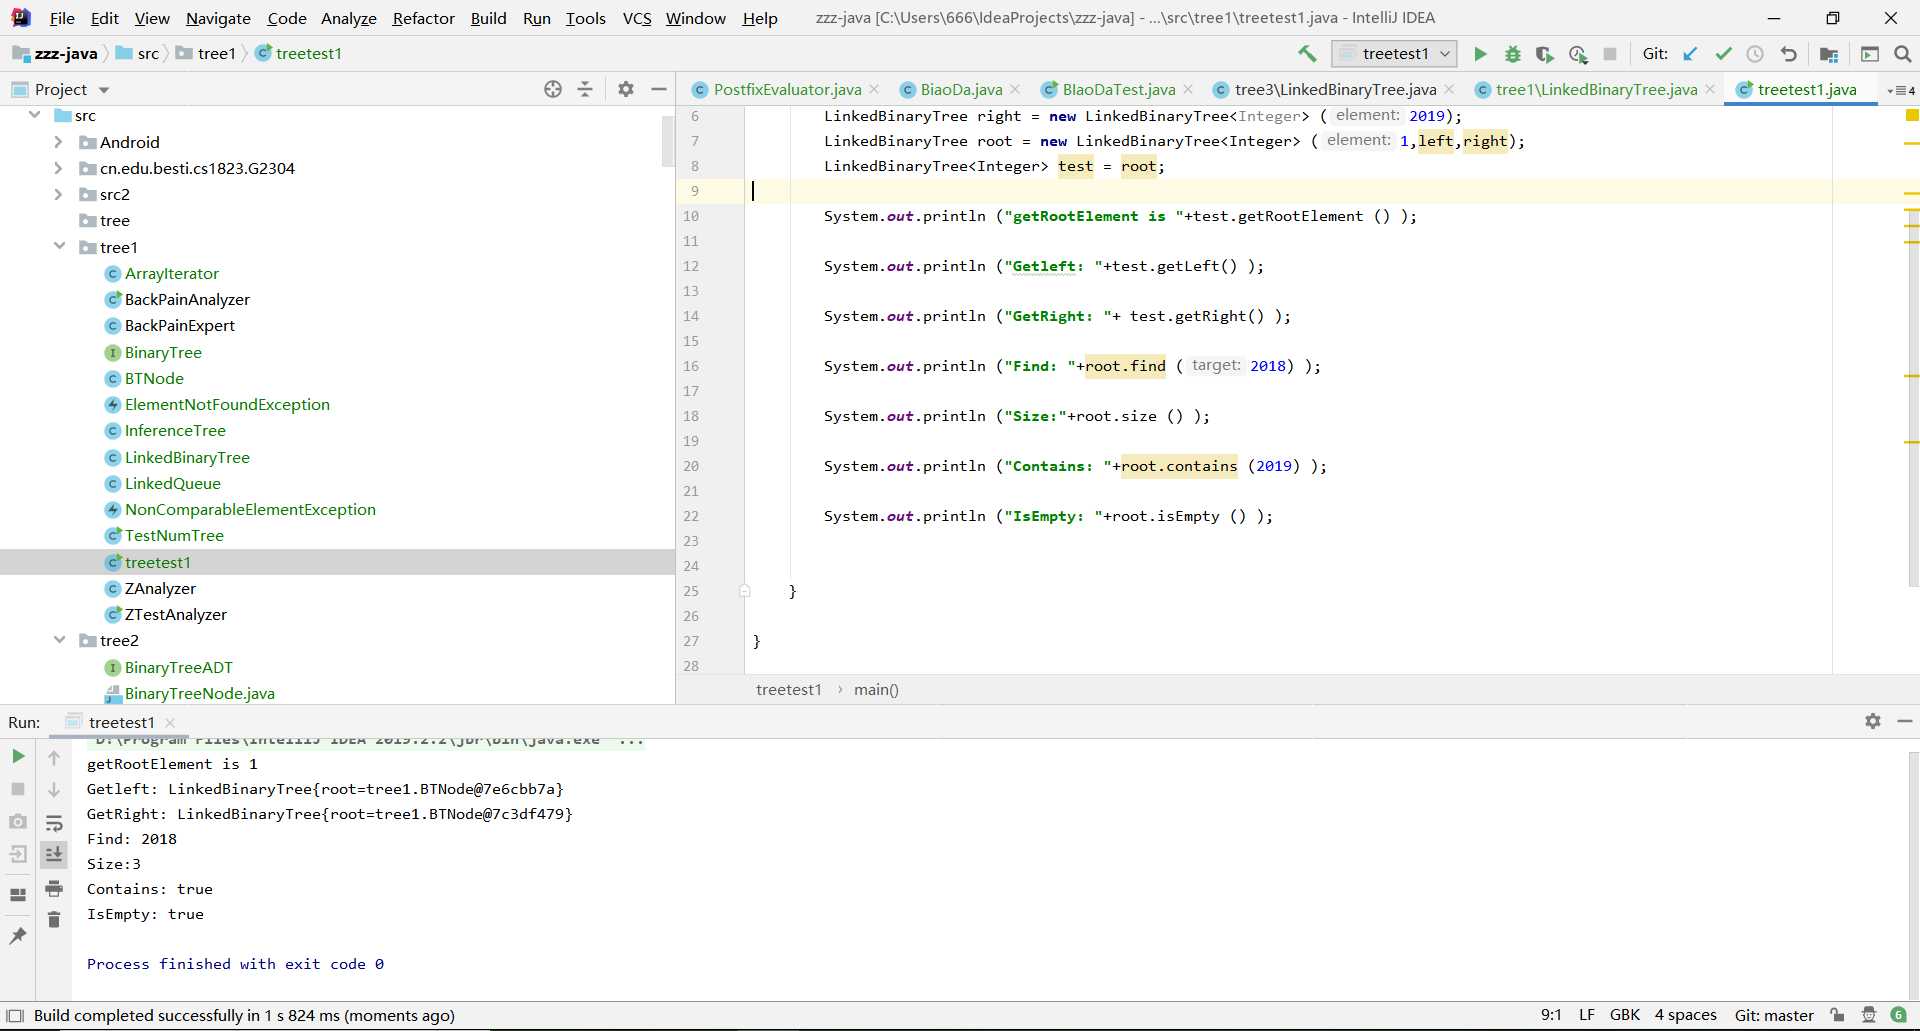Image resolution: width=1920 pixels, height=1031 pixels.
Task: Start debugging with the bug icon
Action: 1512,54
